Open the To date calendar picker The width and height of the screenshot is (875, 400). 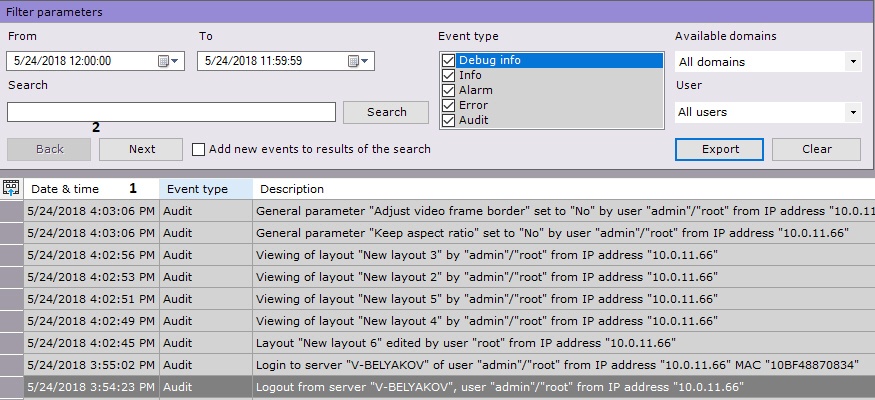click(x=359, y=61)
